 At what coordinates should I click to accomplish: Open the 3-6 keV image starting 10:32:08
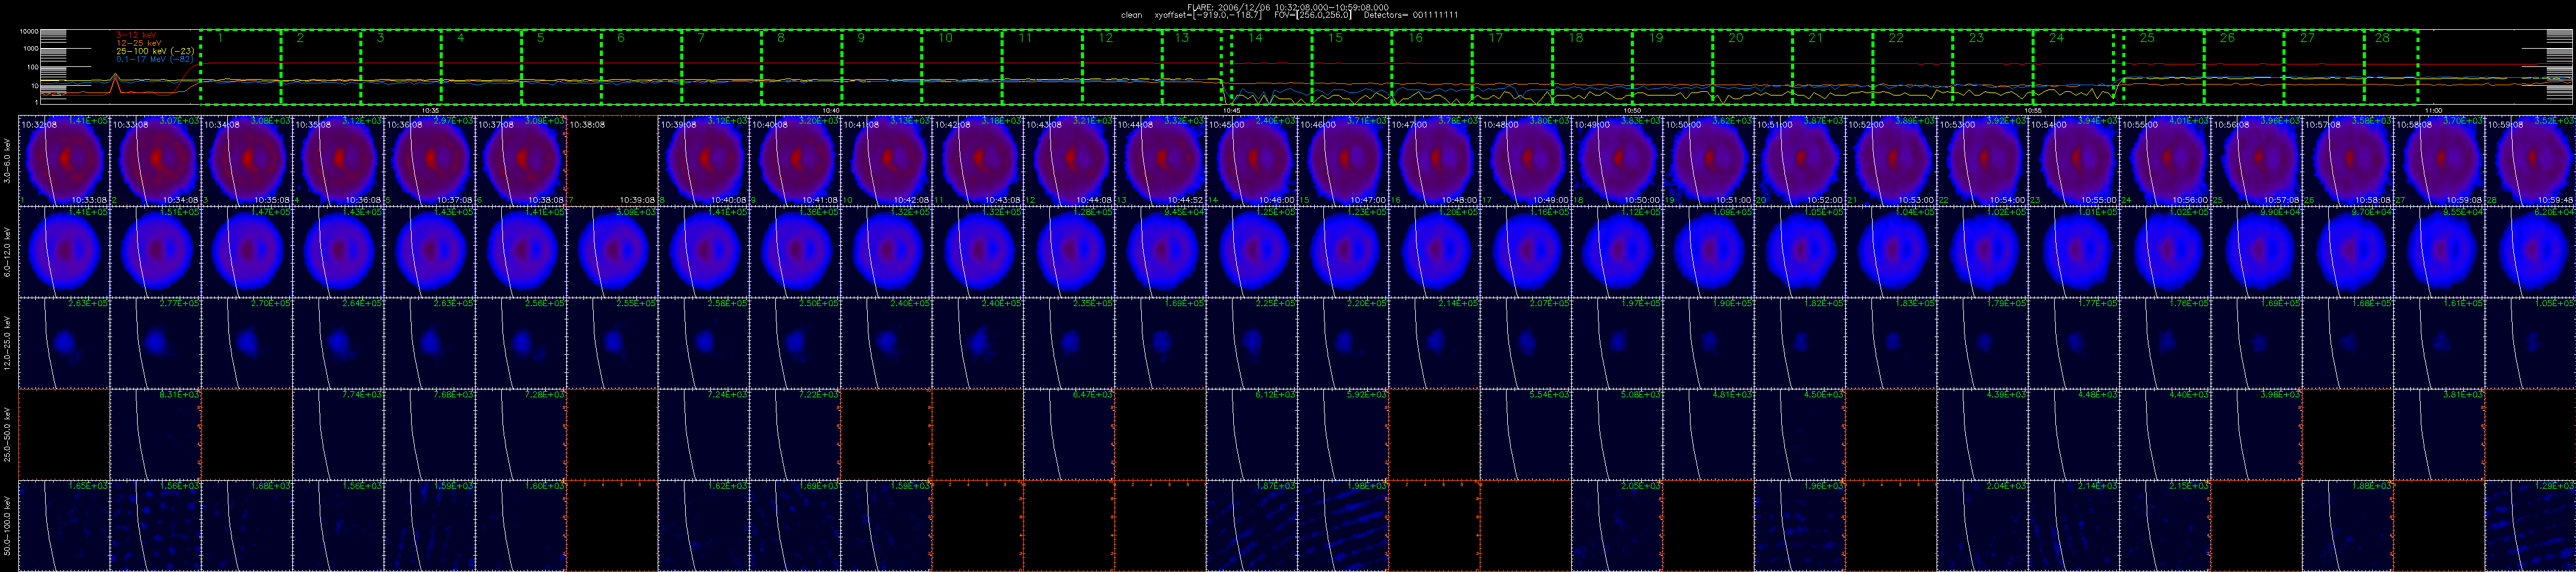pyautogui.click(x=64, y=161)
